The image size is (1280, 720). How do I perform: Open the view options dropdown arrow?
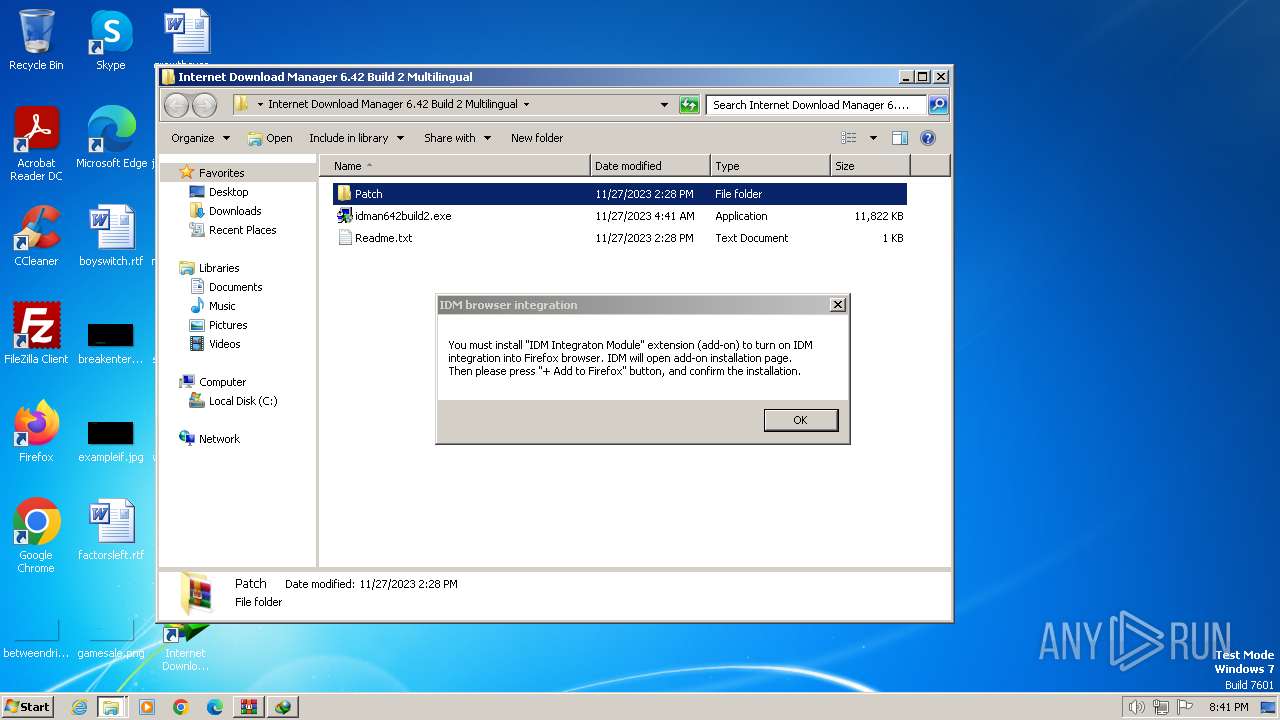873,138
